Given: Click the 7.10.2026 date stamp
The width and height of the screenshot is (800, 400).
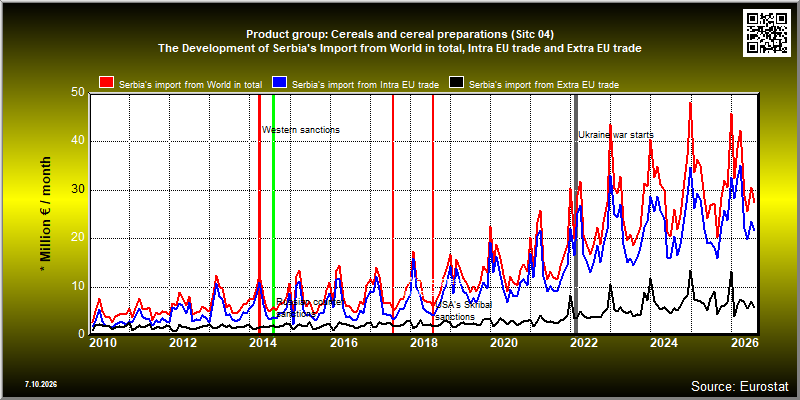Looking at the screenshot, I should point(40,384).
